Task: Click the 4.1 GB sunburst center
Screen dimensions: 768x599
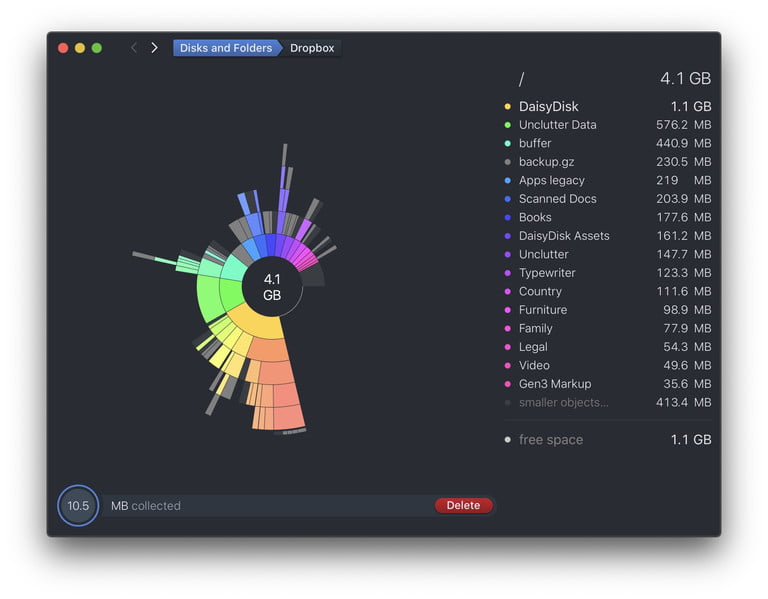Action: pos(272,288)
